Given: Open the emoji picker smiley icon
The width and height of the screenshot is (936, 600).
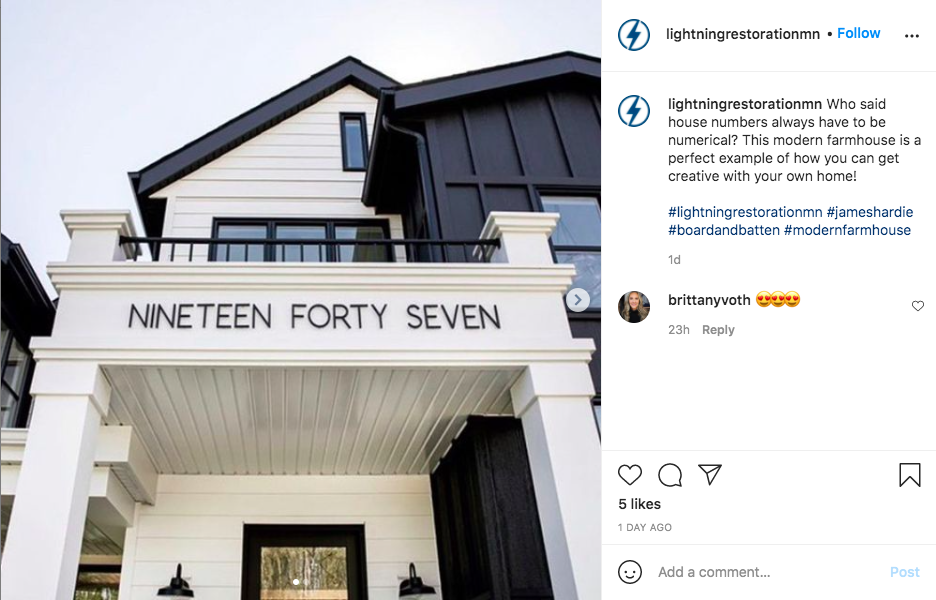Looking at the screenshot, I should coord(630,572).
